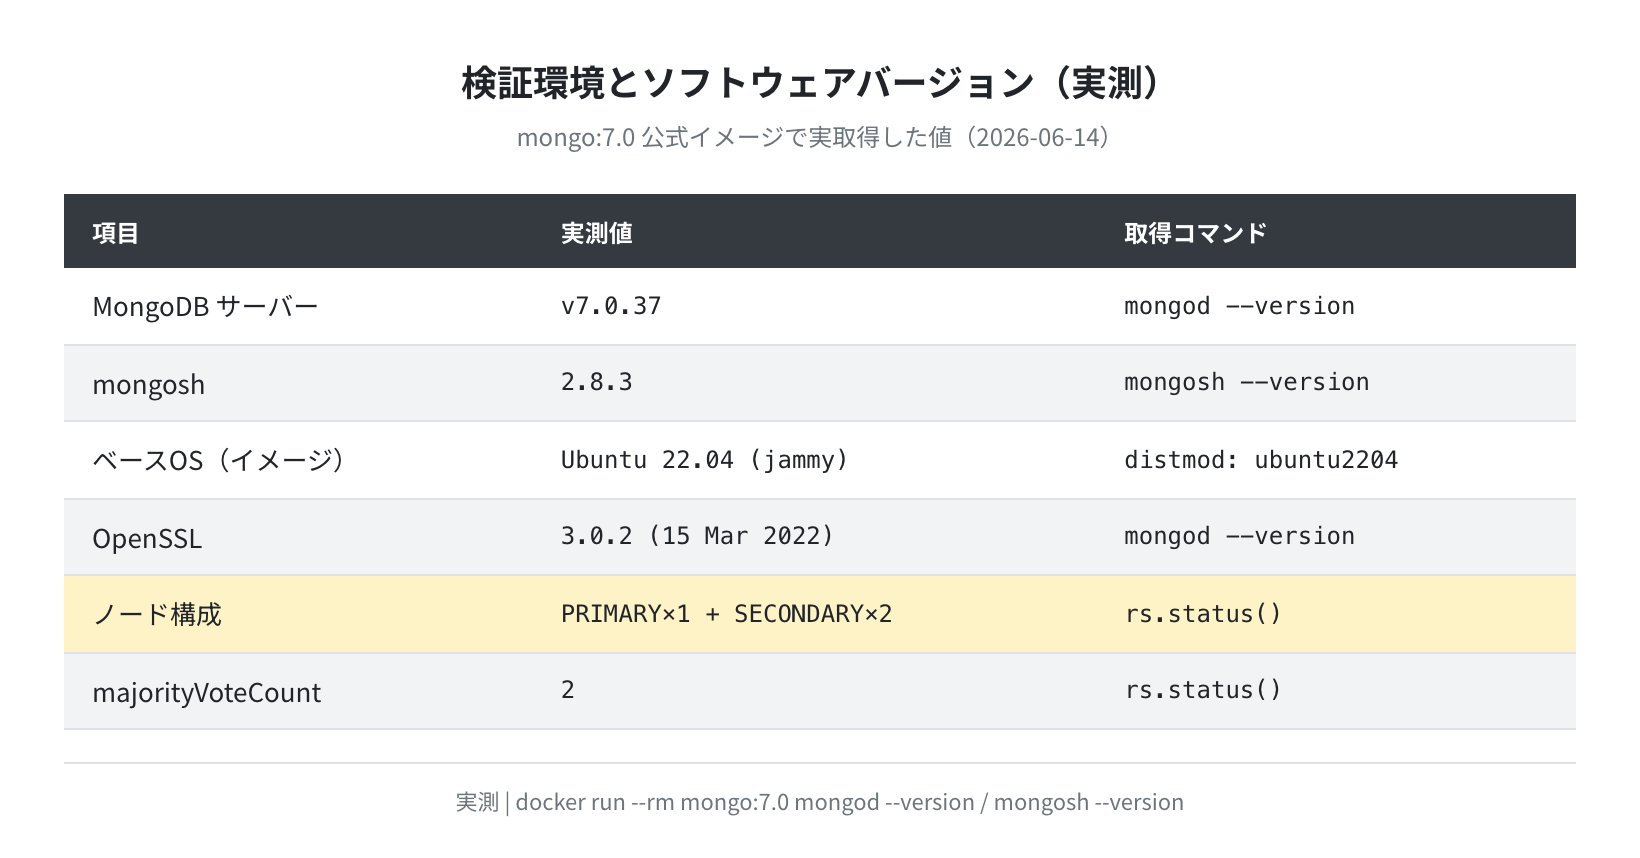Screen dimensions: 1640x858
Task: Click the 2.8.3 version value
Action: (x=597, y=382)
